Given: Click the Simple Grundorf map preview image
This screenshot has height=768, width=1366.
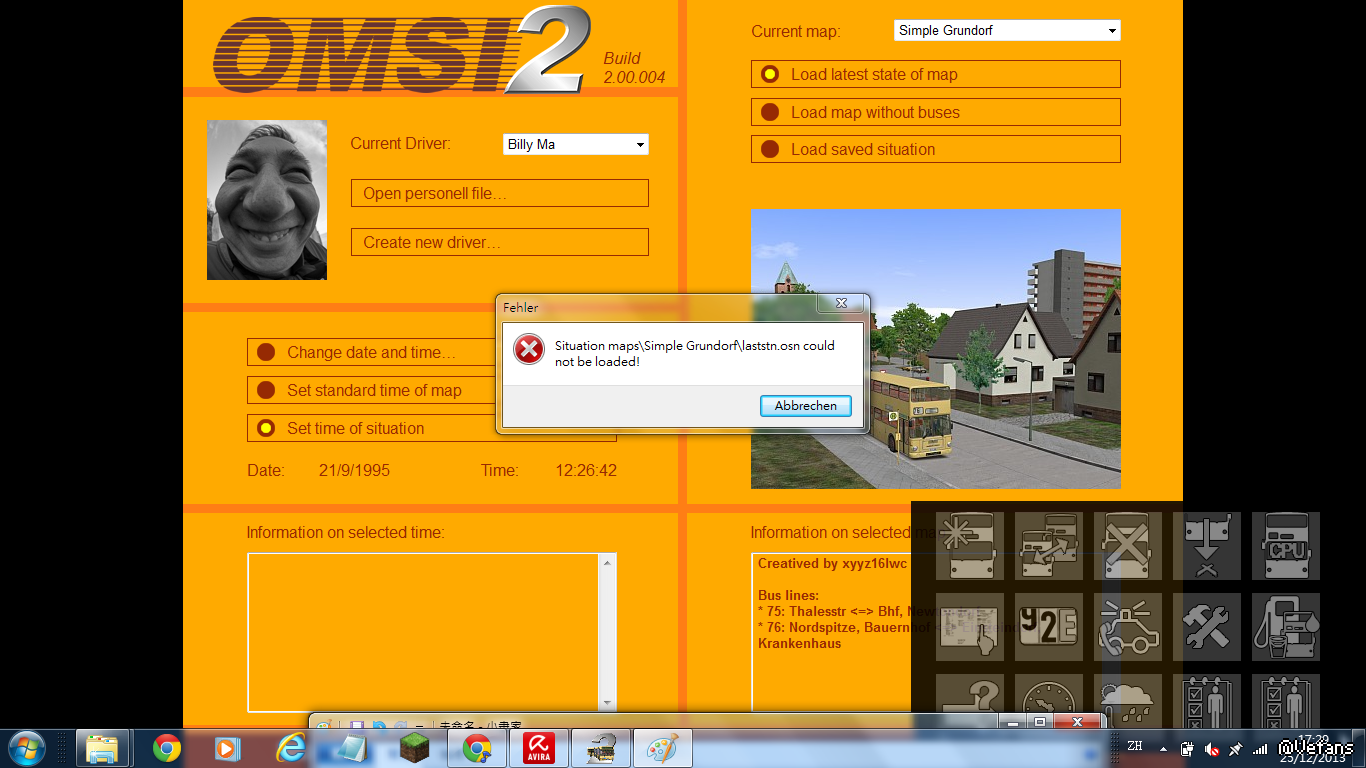Looking at the screenshot, I should pyautogui.click(x=936, y=349).
